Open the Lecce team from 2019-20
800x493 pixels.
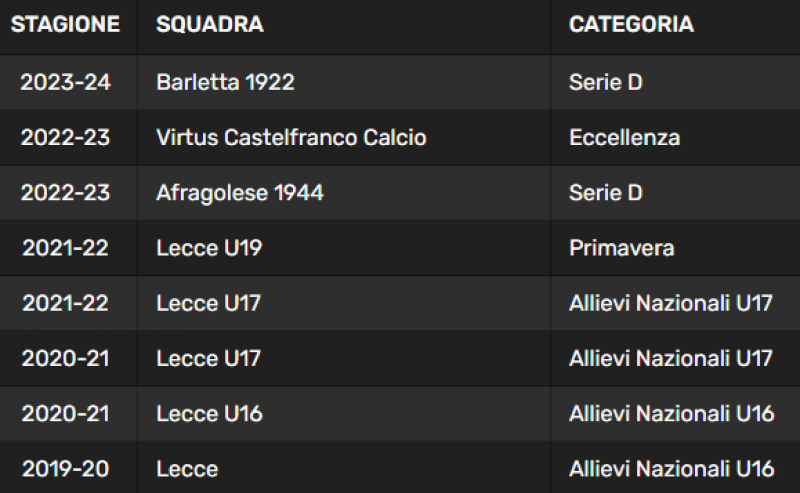(187, 469)
